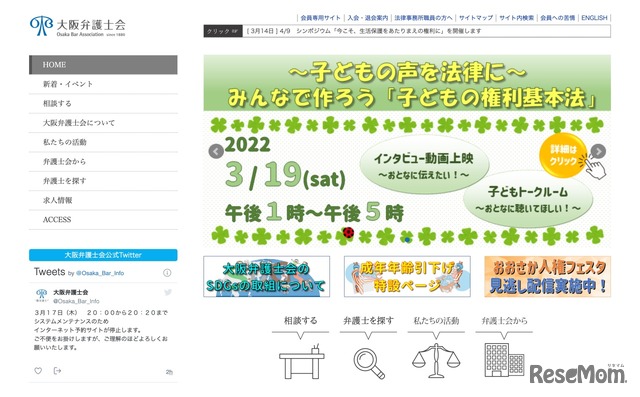This screenshot has width=640, height=397.
Task: Click 相談する label above desk icon
Action: coord(300,321)
